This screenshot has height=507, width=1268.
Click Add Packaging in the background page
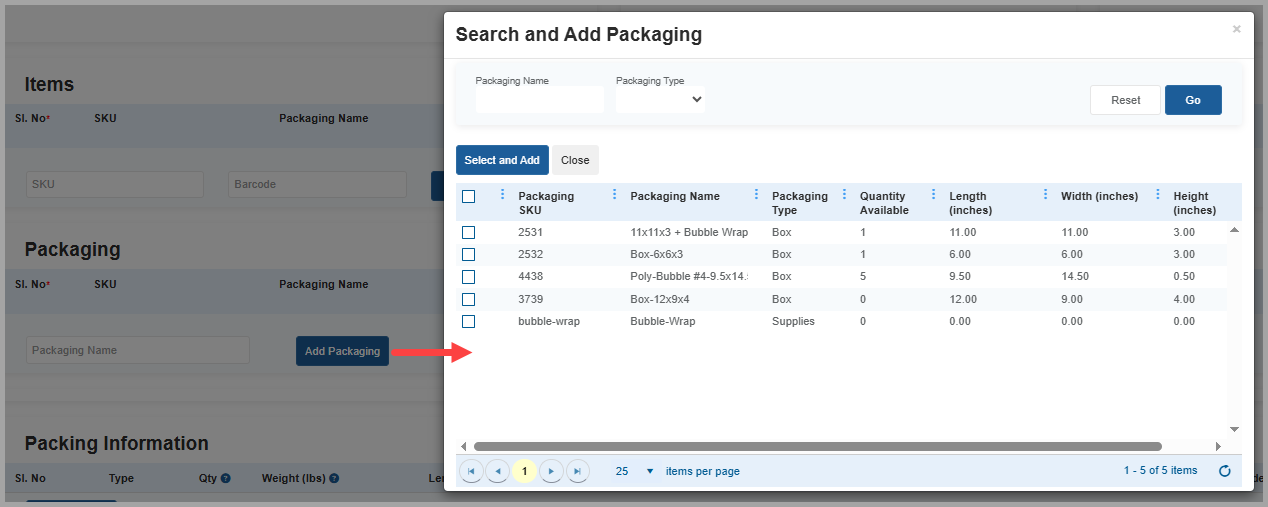coord(342,351)
